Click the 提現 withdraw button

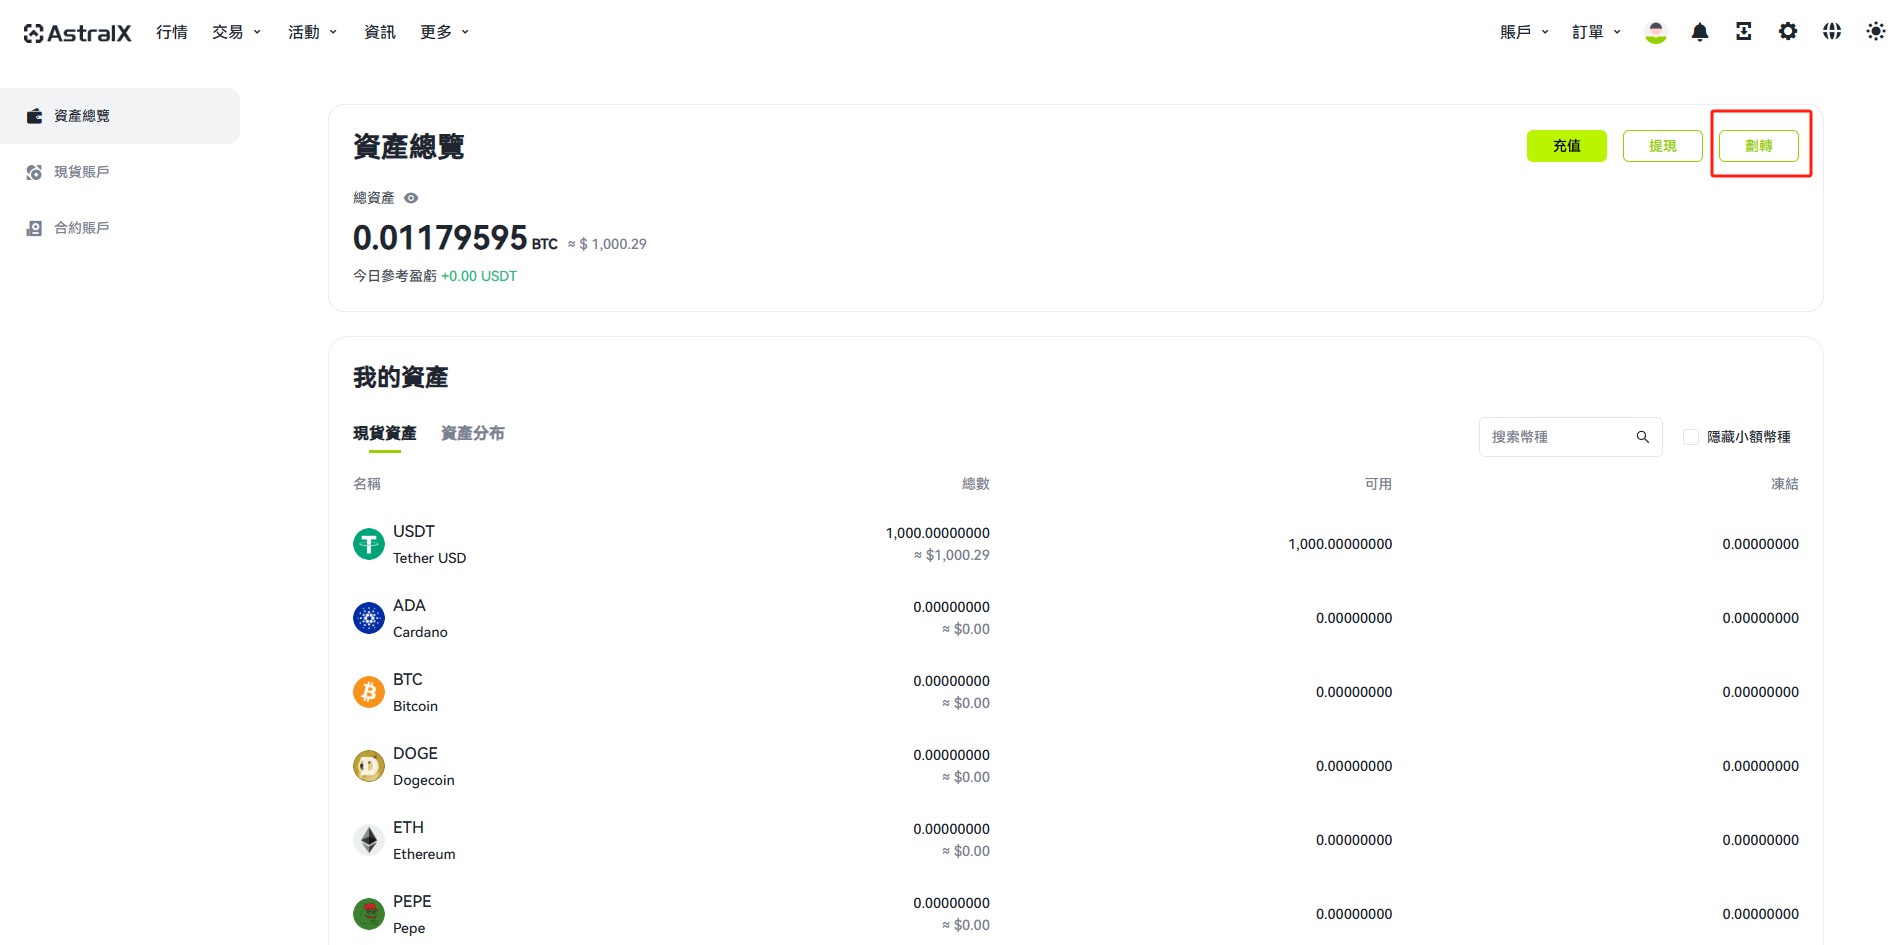click(x=1663, y=146)
